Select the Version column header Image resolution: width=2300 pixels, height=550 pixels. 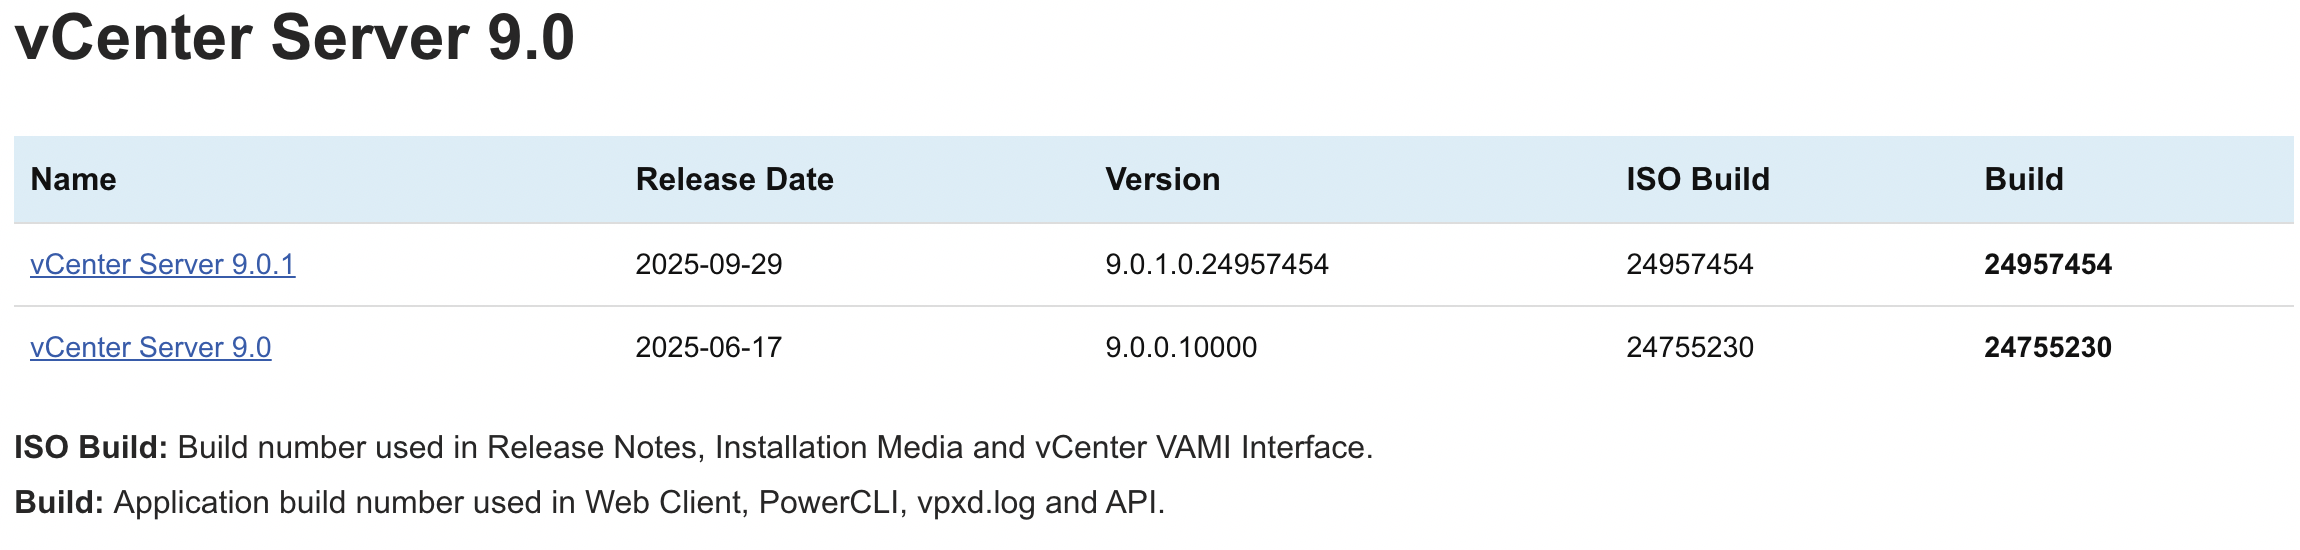1162,179
